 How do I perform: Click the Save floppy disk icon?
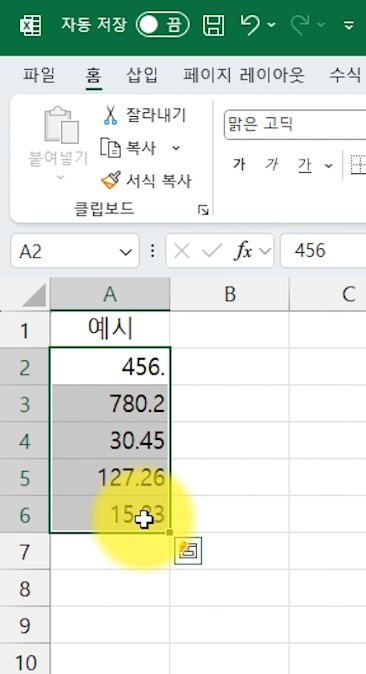click(214, 25)
